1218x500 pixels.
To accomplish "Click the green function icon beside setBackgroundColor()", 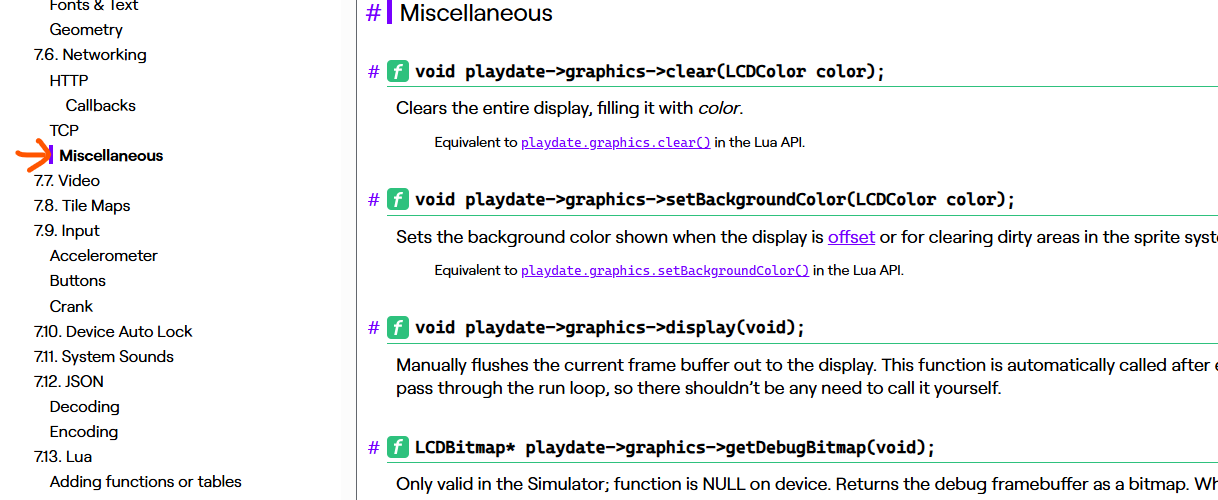I will pos(398,199).
